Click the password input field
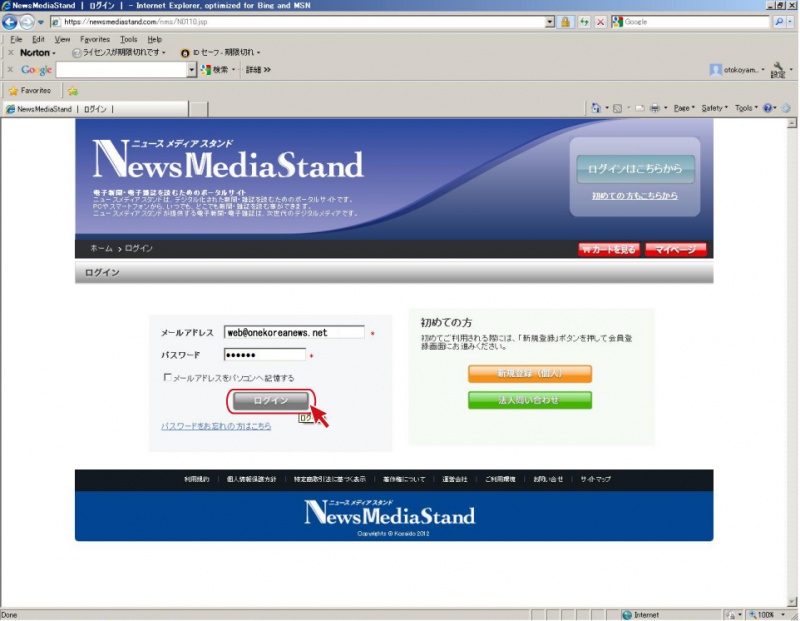 click(x=265, y=355)
